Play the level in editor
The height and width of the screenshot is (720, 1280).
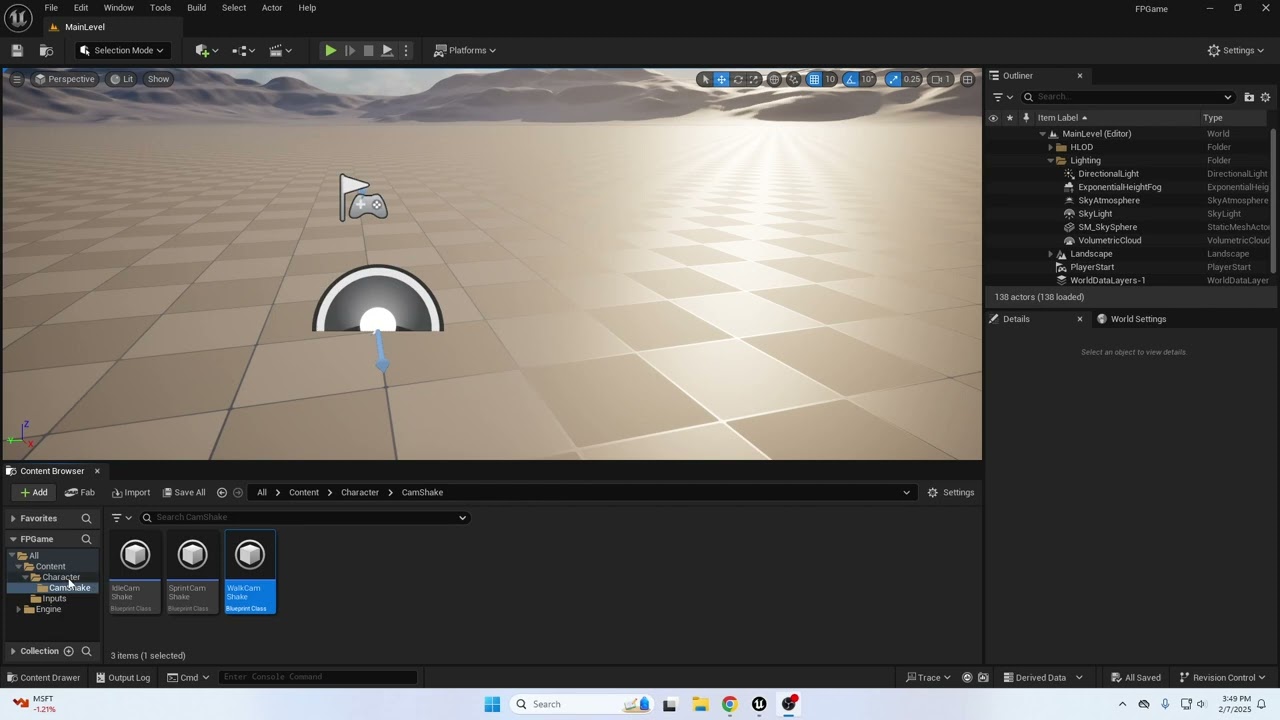click(x=330, y=50)
